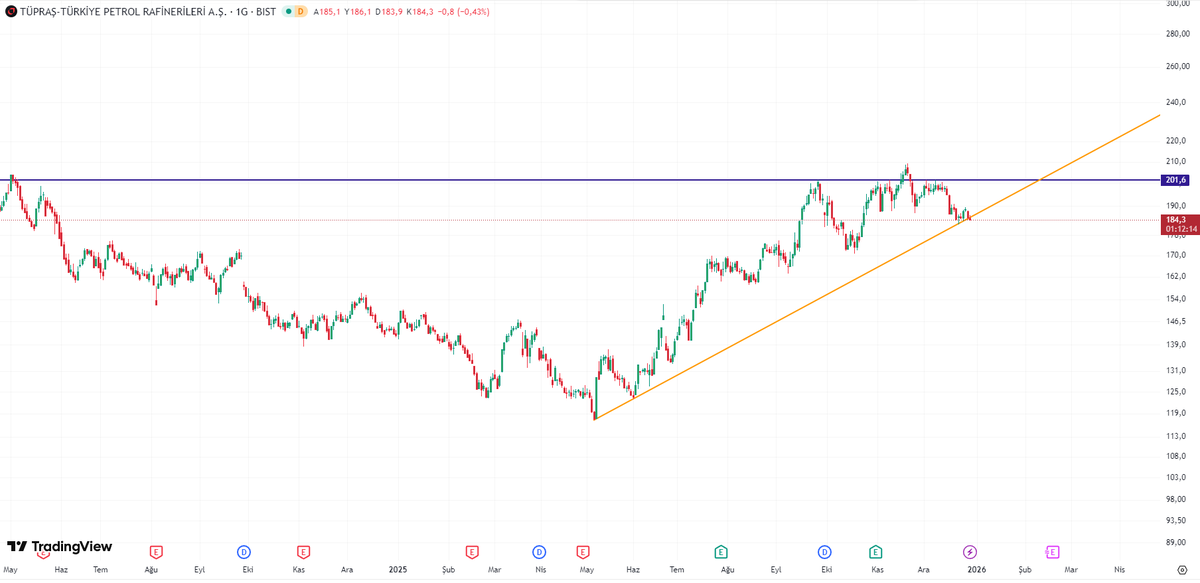The image size is (1200, 583).
Task: Click the 300,00 price axis label
Action: tap(1176, 4)
